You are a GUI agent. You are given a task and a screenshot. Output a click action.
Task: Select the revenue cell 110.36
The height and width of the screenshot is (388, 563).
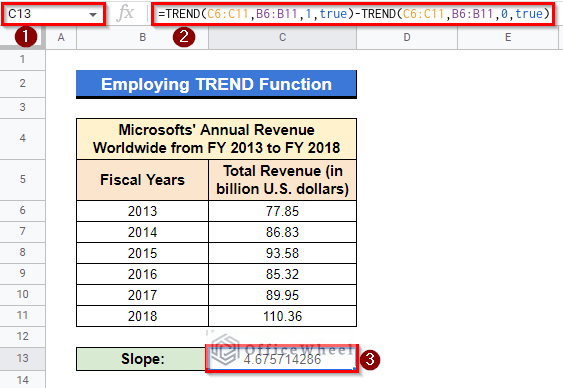283,316
